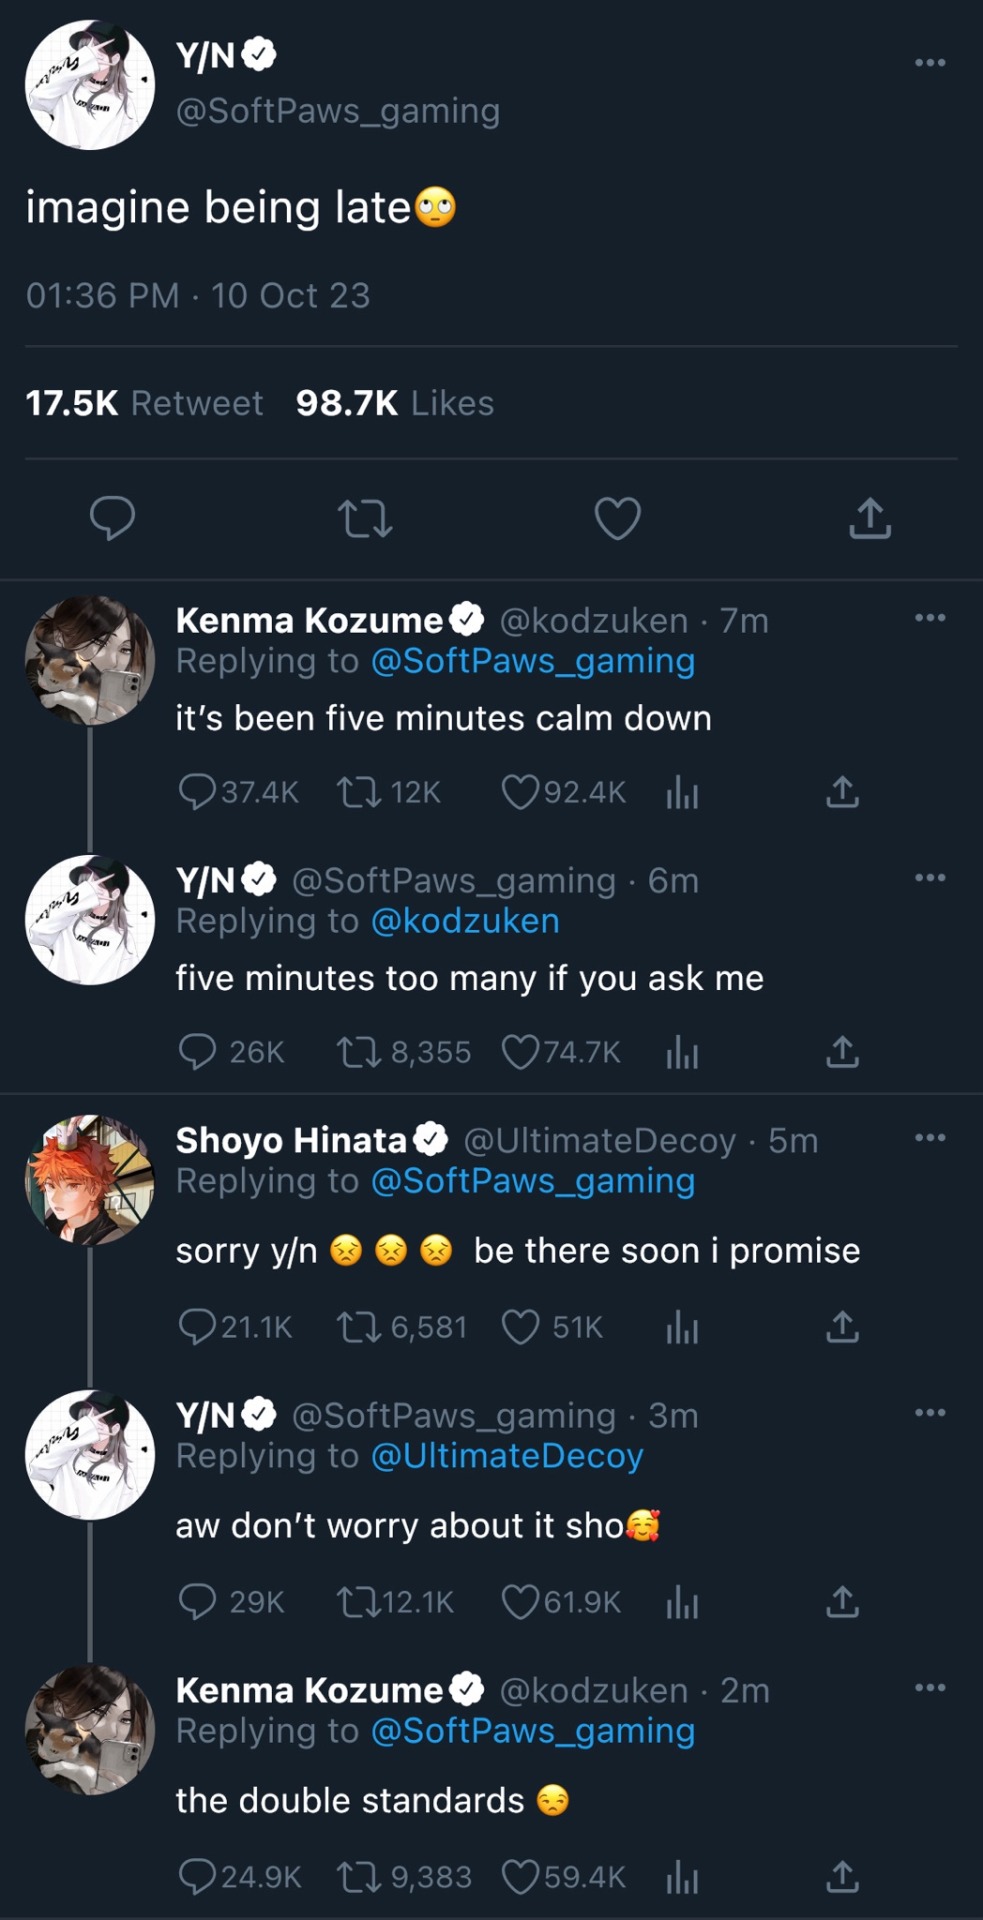This screenshot has width=983, height=1920.
Task: Share the main tweet
Action: [869, 519]
